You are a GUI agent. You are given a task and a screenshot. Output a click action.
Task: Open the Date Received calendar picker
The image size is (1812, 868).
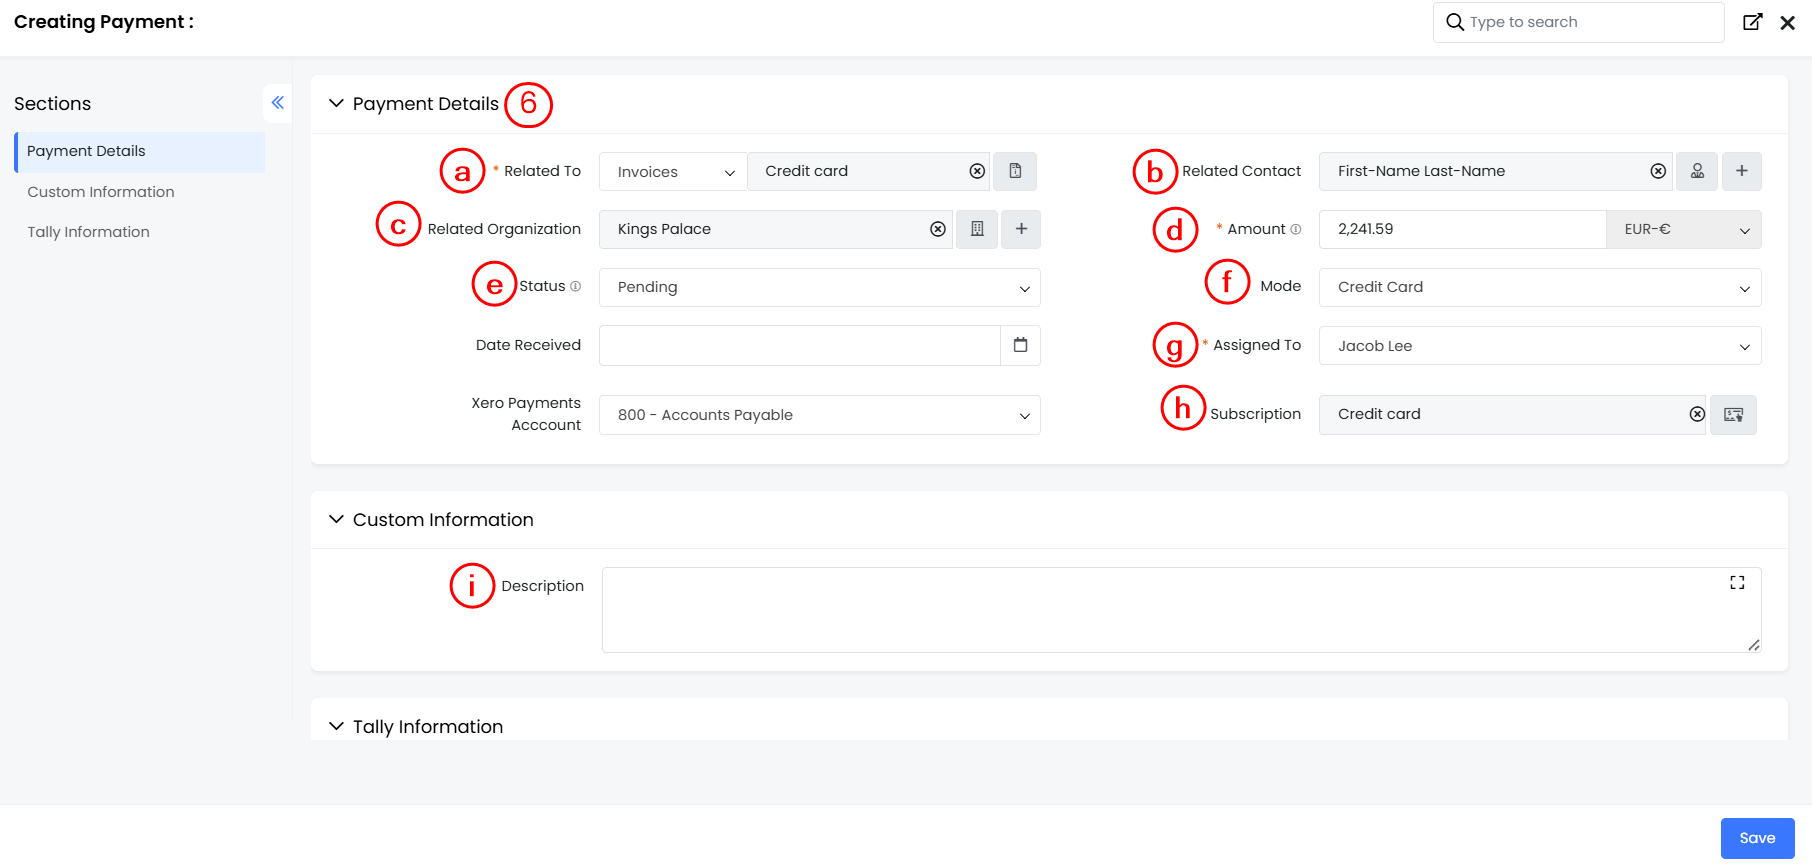pos(1020,345)
